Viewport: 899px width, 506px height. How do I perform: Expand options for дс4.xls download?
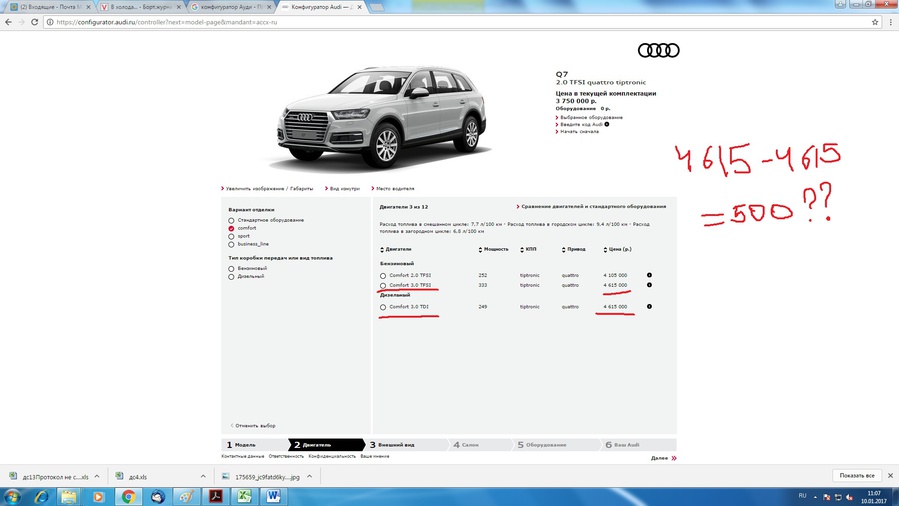[203, 476]
